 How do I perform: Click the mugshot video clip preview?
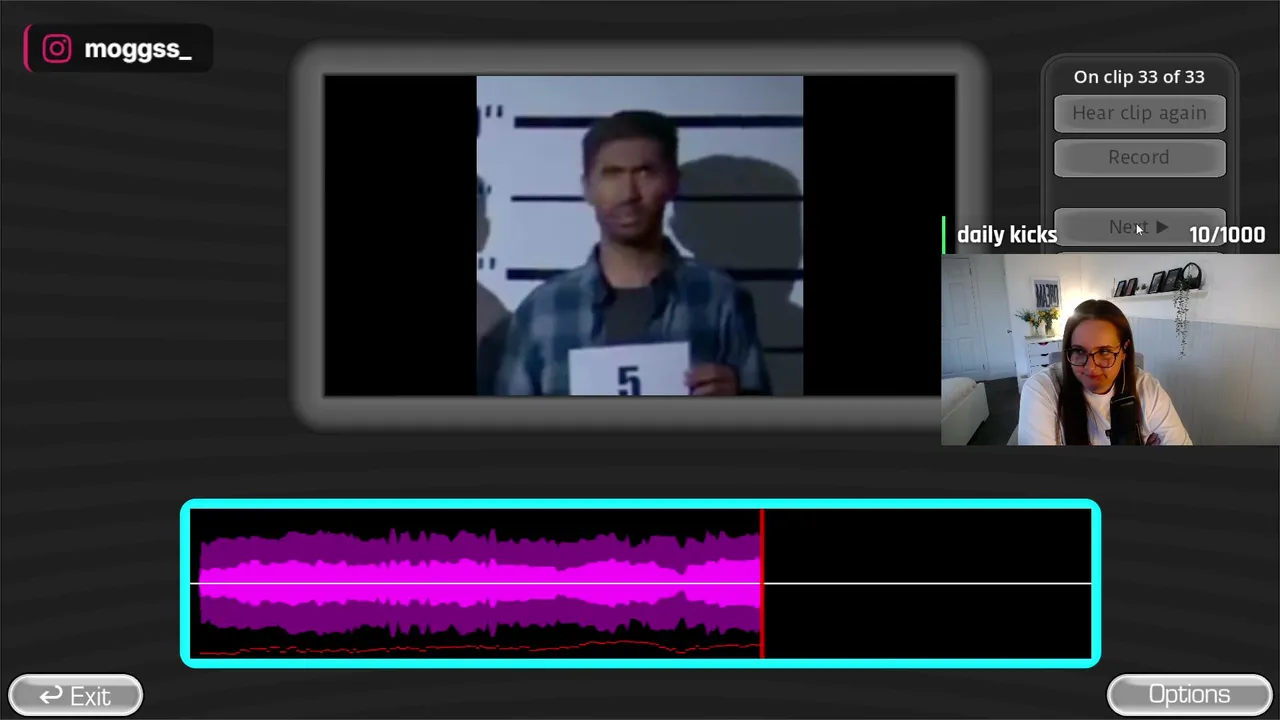[639, 236]
